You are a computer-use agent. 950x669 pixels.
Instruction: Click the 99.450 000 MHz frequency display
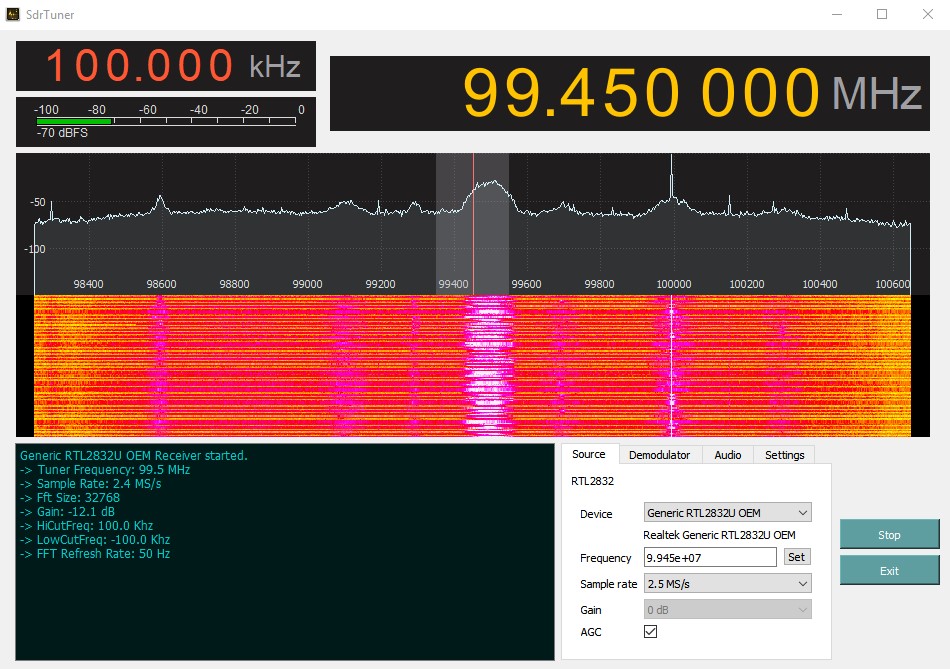629,93
